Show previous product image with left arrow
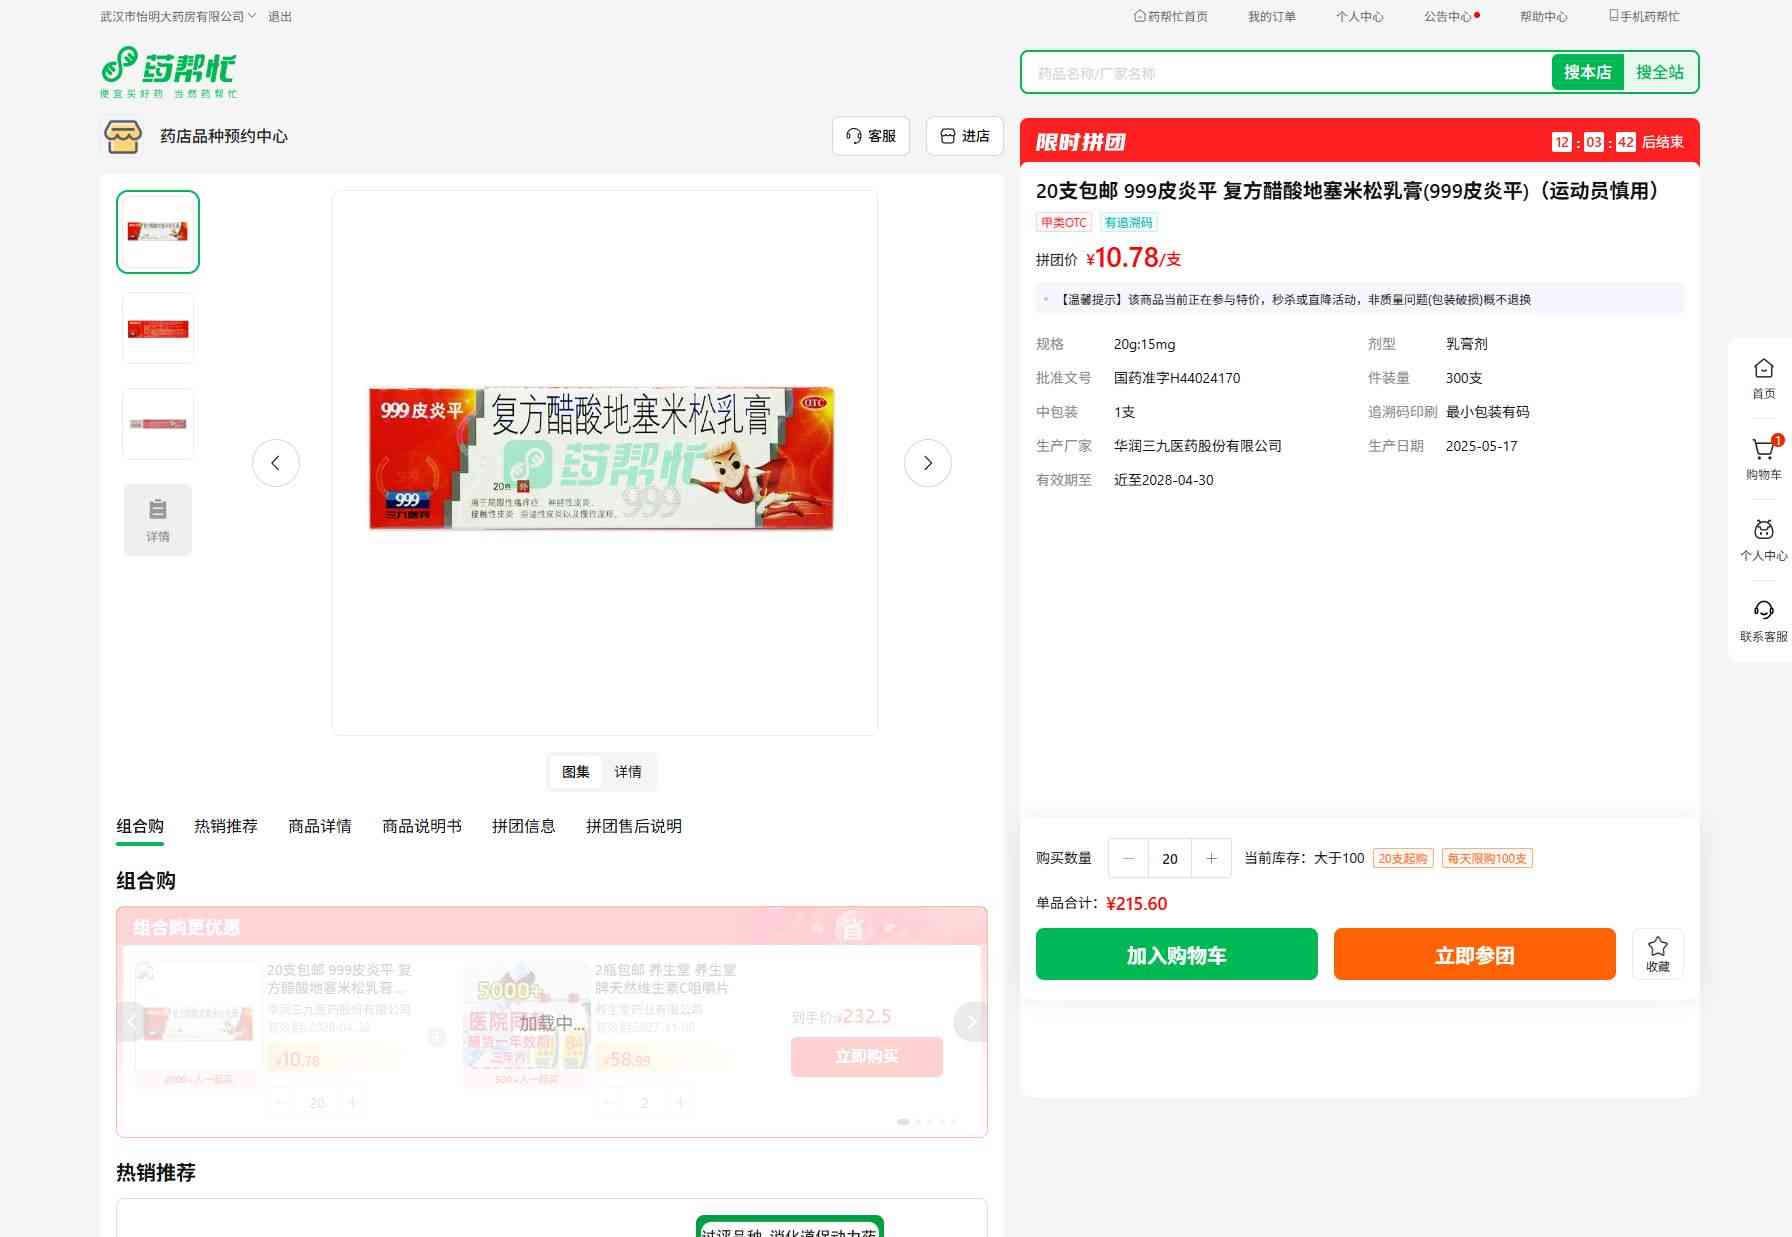 (x=276, y=463)
